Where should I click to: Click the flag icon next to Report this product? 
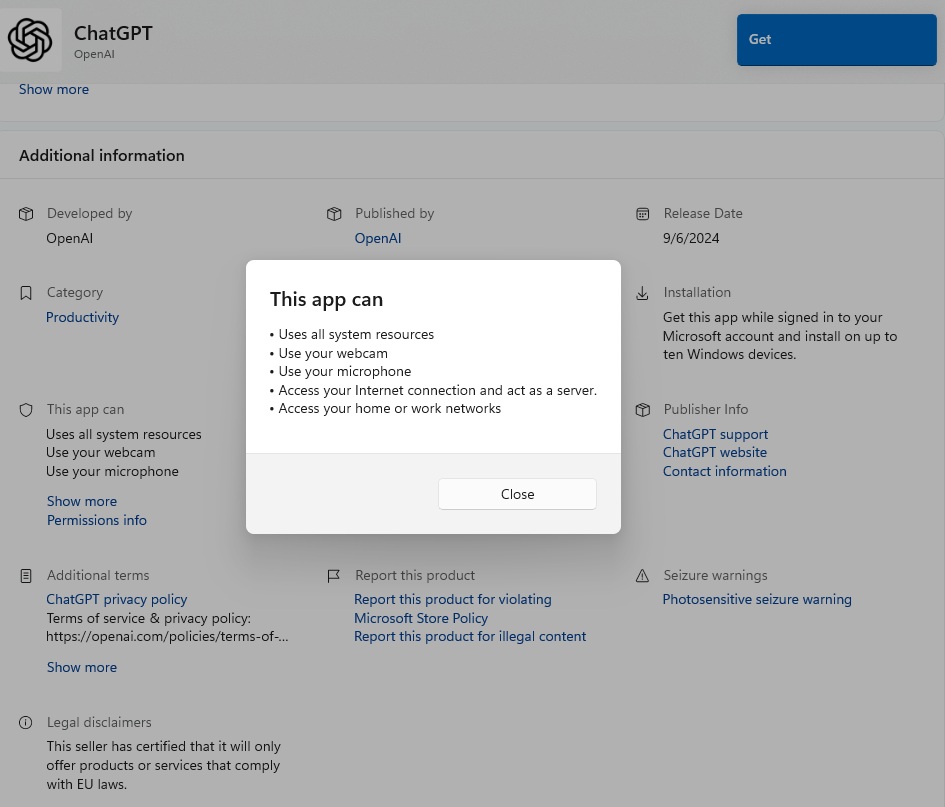tap(334, 576)
